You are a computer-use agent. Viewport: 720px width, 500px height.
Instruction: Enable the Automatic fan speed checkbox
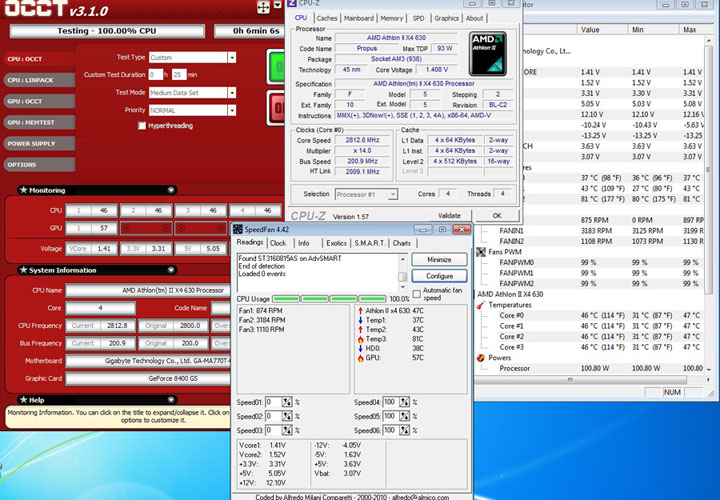(x=417, y=294)
